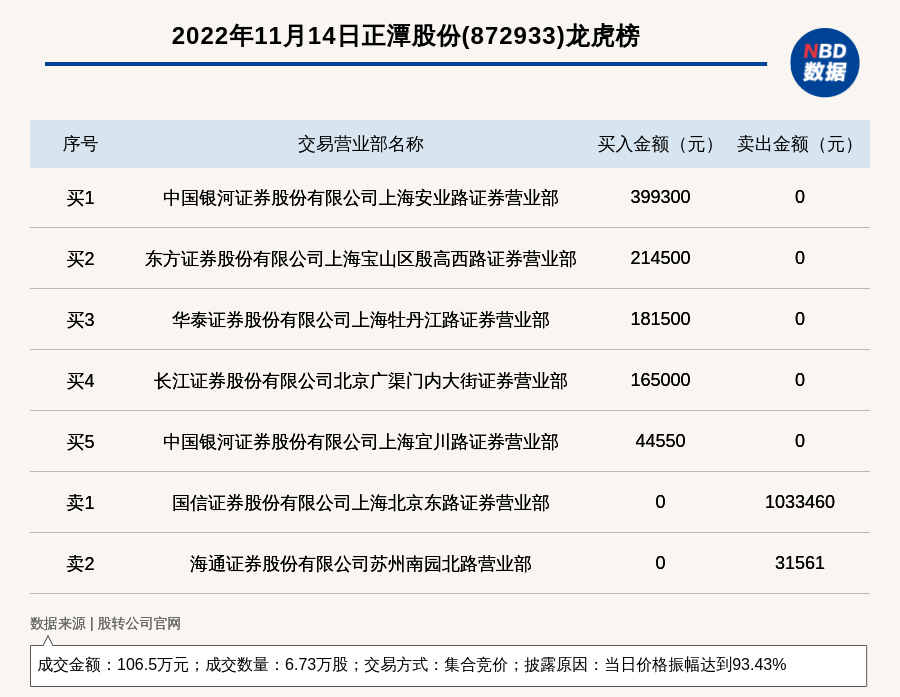Select the 买3 row label

tap(80, 320)
